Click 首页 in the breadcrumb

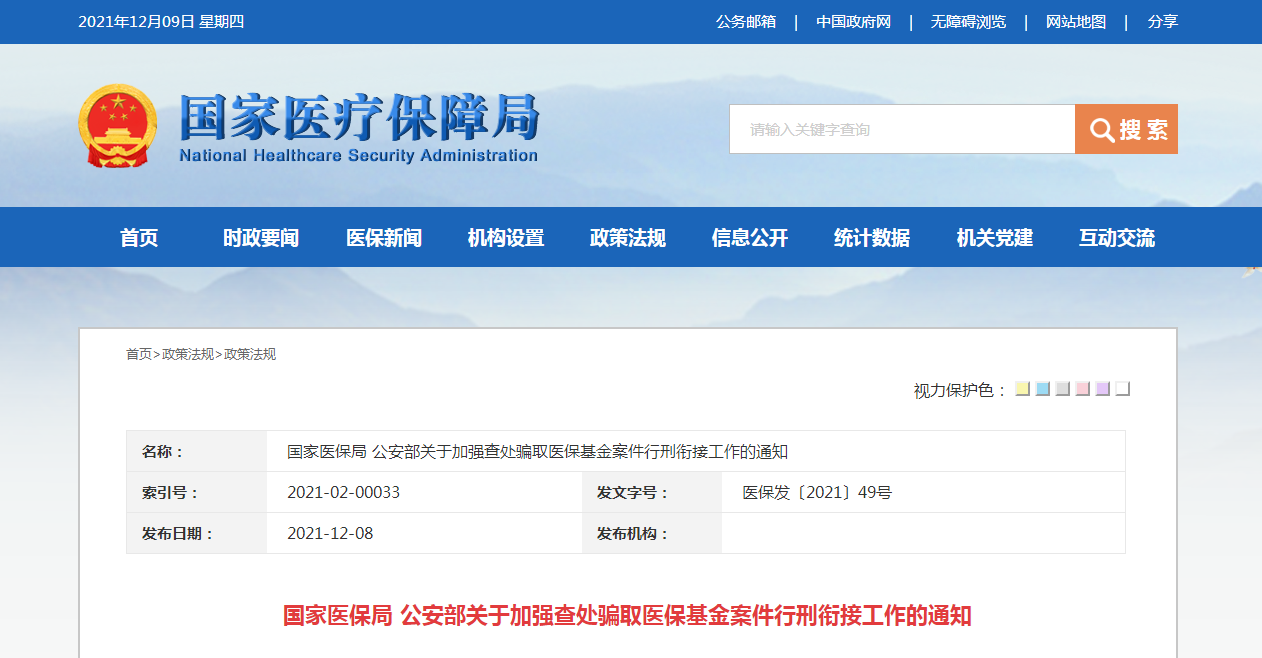pyautogui.click(x=139, y=354)
